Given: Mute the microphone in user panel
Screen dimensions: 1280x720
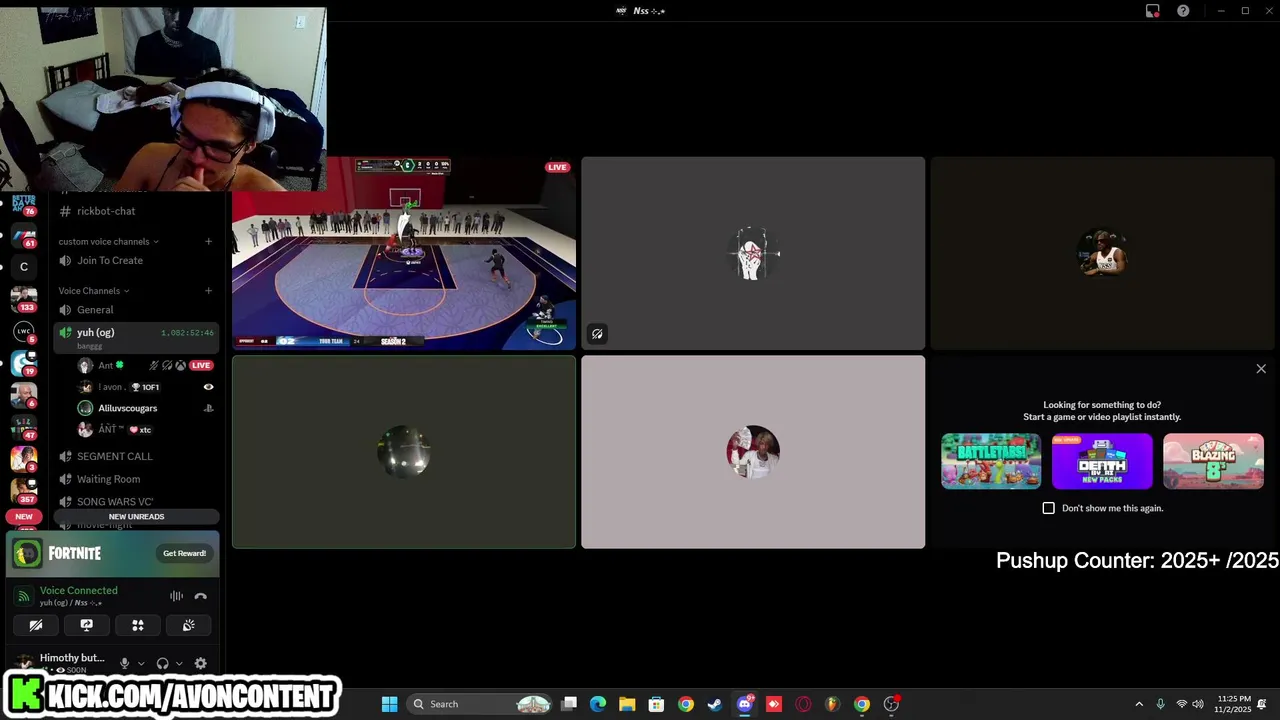Looking at the screenshot, I should click(124, 663).
